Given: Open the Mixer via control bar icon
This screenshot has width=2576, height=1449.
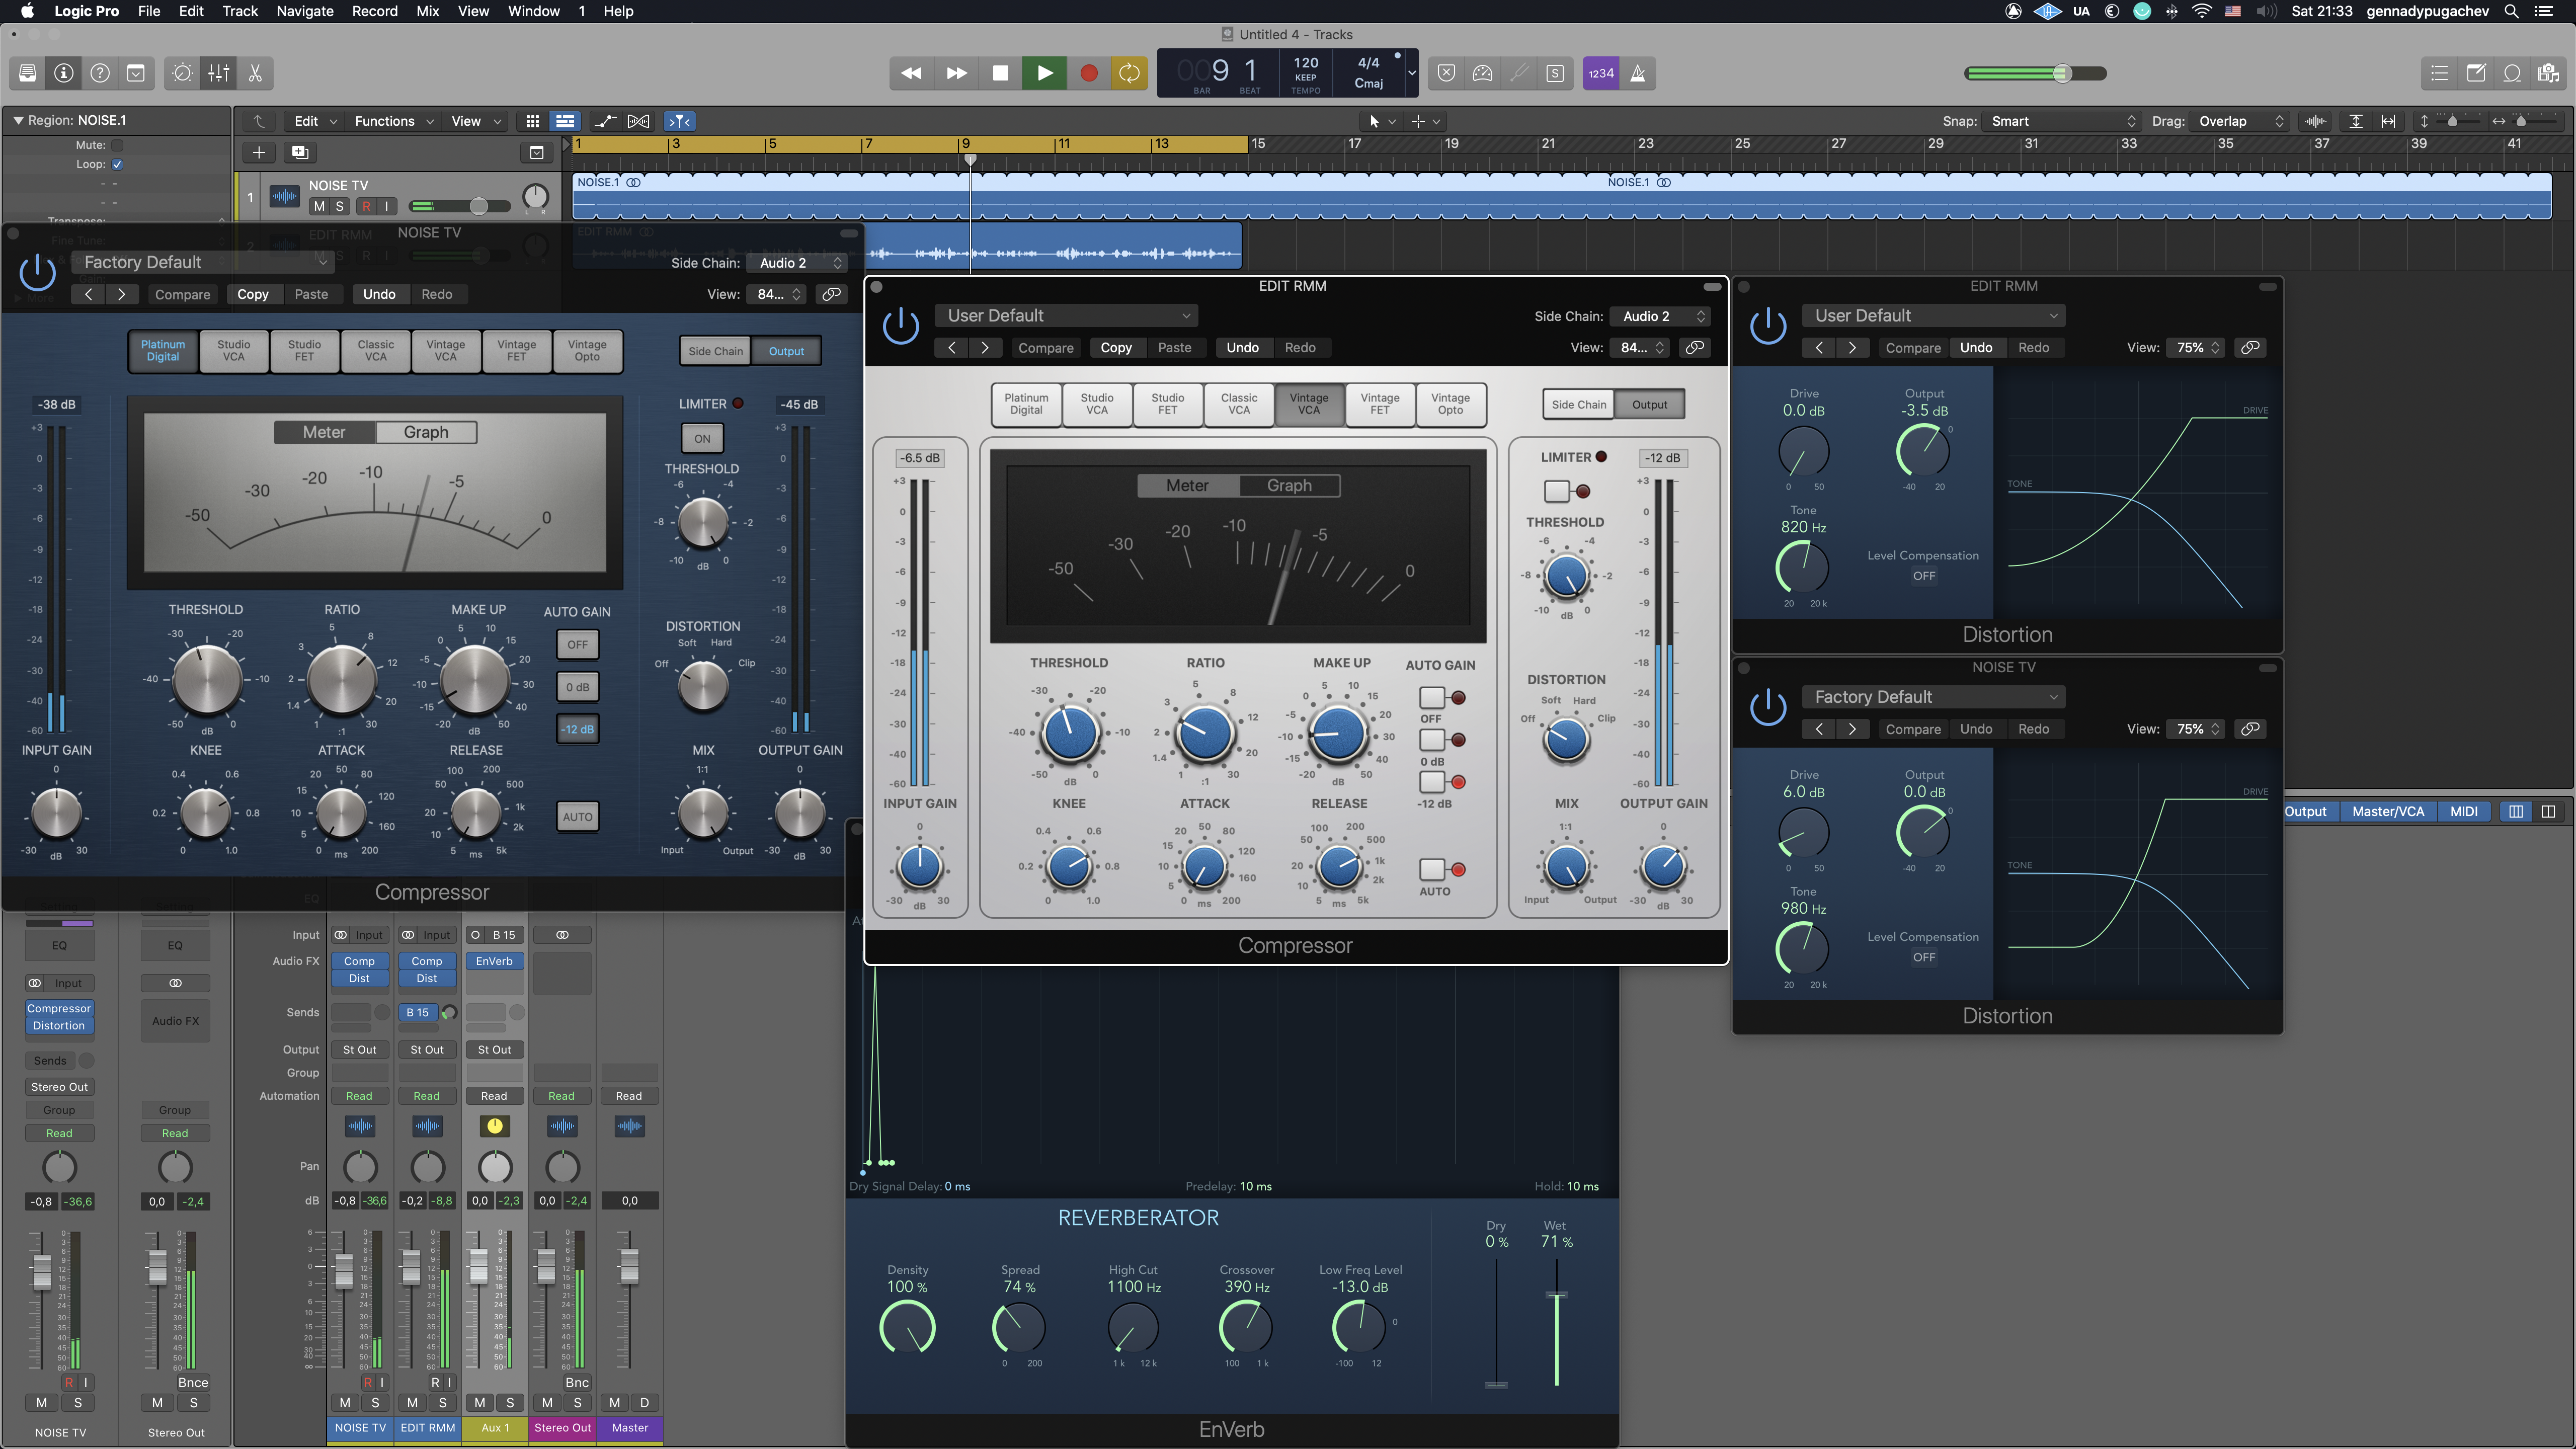Looking at the screenshot, I should pyautogui.click(x=219, y=73).
